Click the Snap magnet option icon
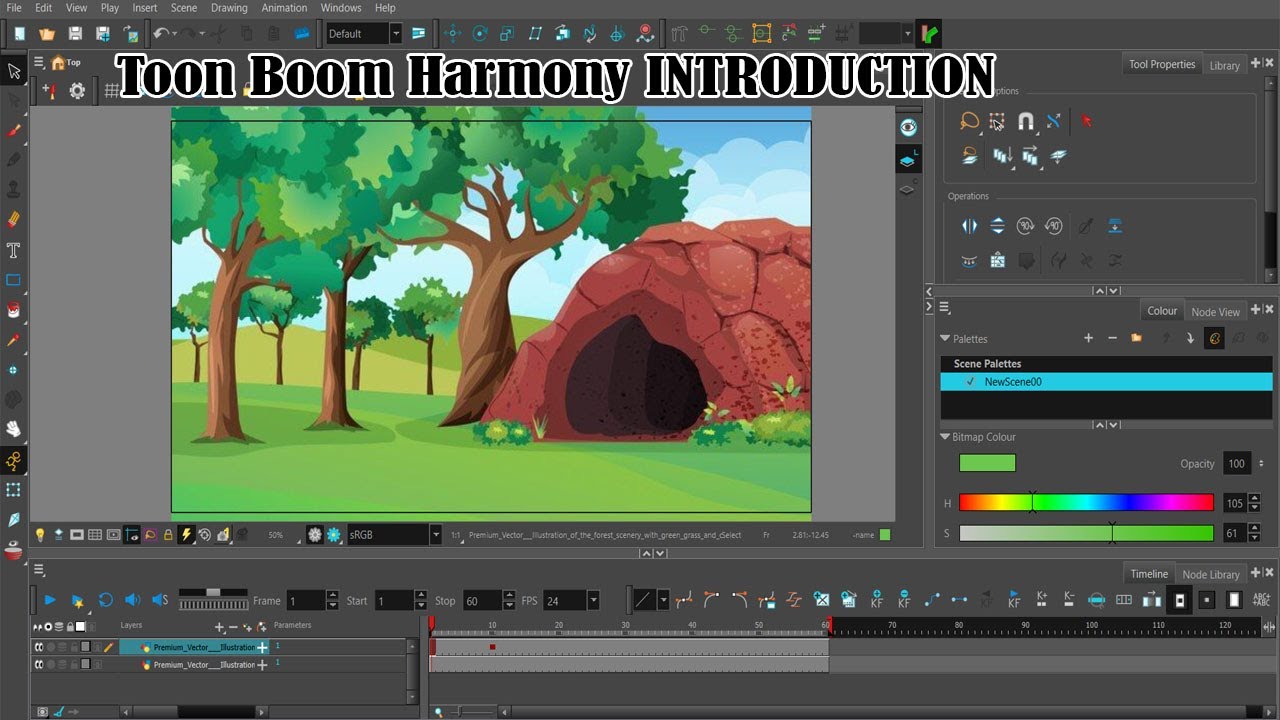The height and width of the screenshot is (720, 1280). click(1025, 121)
